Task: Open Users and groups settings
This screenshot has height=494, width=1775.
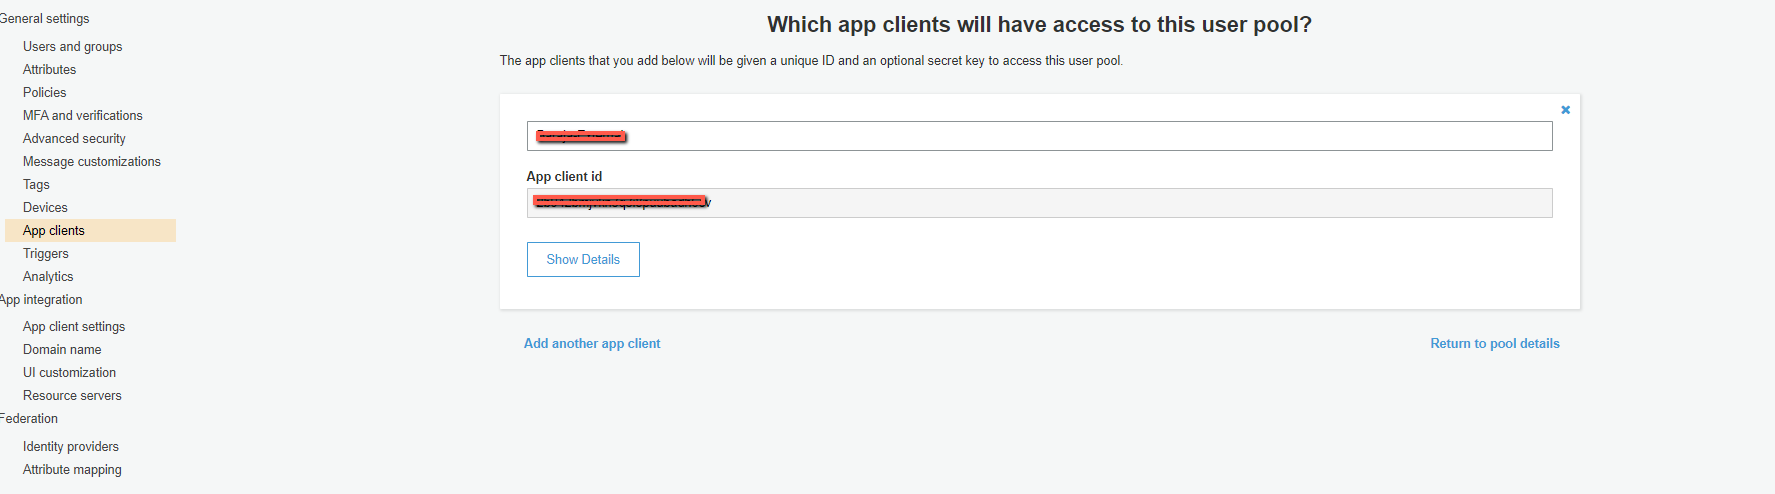Action: point(72,46)
